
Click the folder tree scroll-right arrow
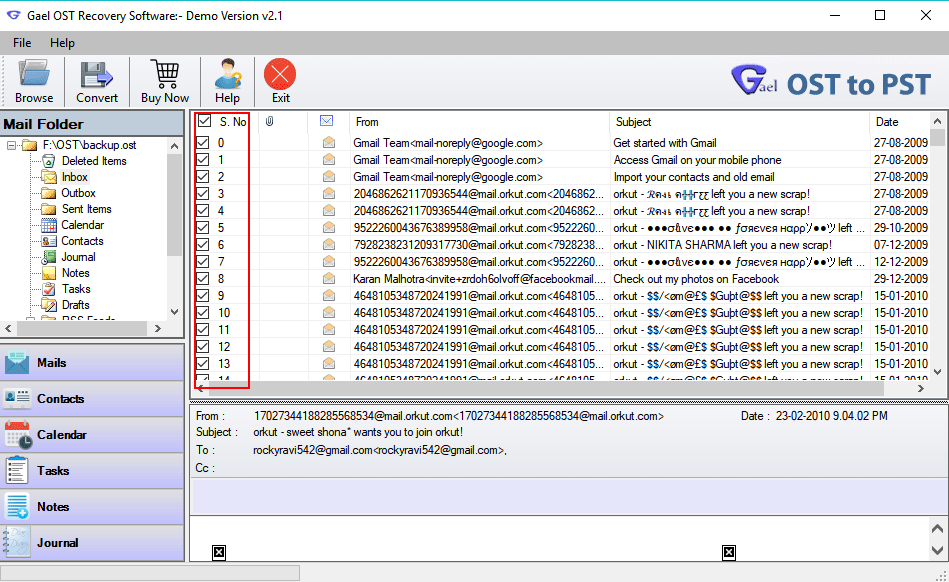point(158,329)
